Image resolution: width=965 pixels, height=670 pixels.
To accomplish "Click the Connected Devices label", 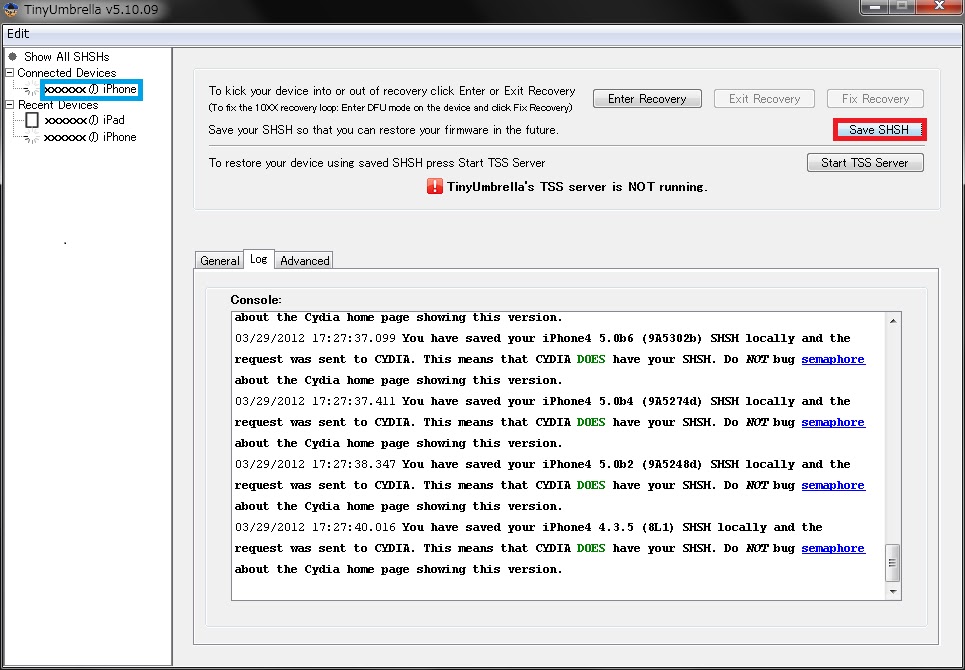I will click(x=66, y=73).
